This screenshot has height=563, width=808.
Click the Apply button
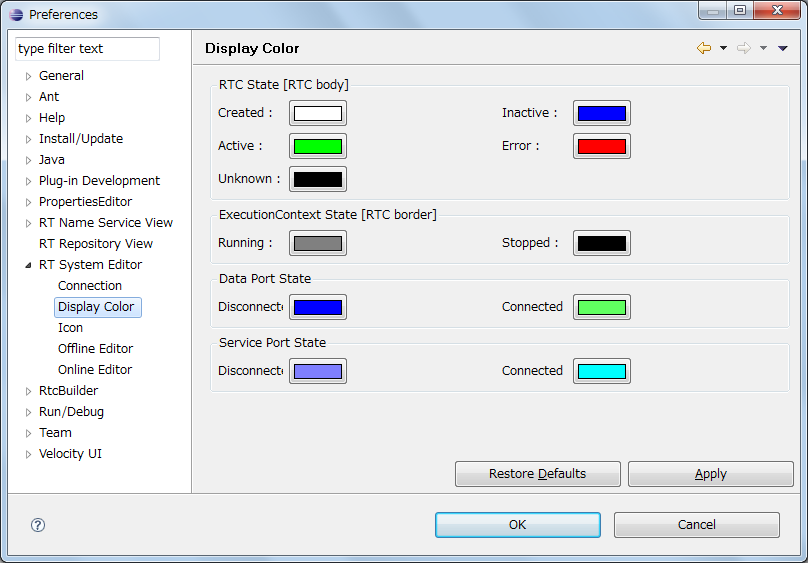pos(711,474)
